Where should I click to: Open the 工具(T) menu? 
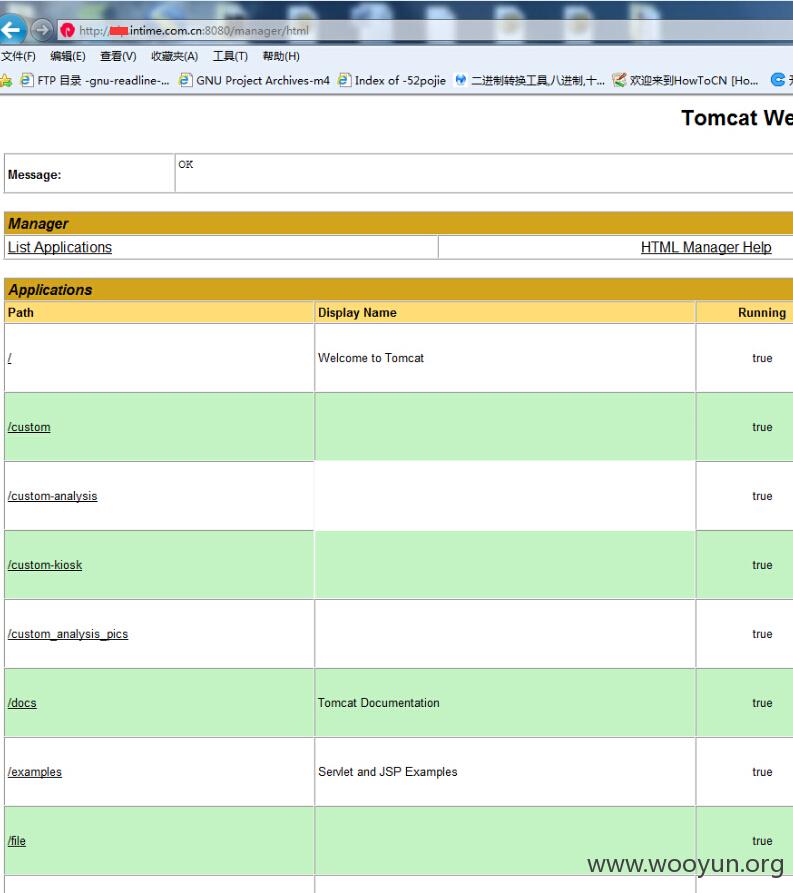[x=230, y=56]
